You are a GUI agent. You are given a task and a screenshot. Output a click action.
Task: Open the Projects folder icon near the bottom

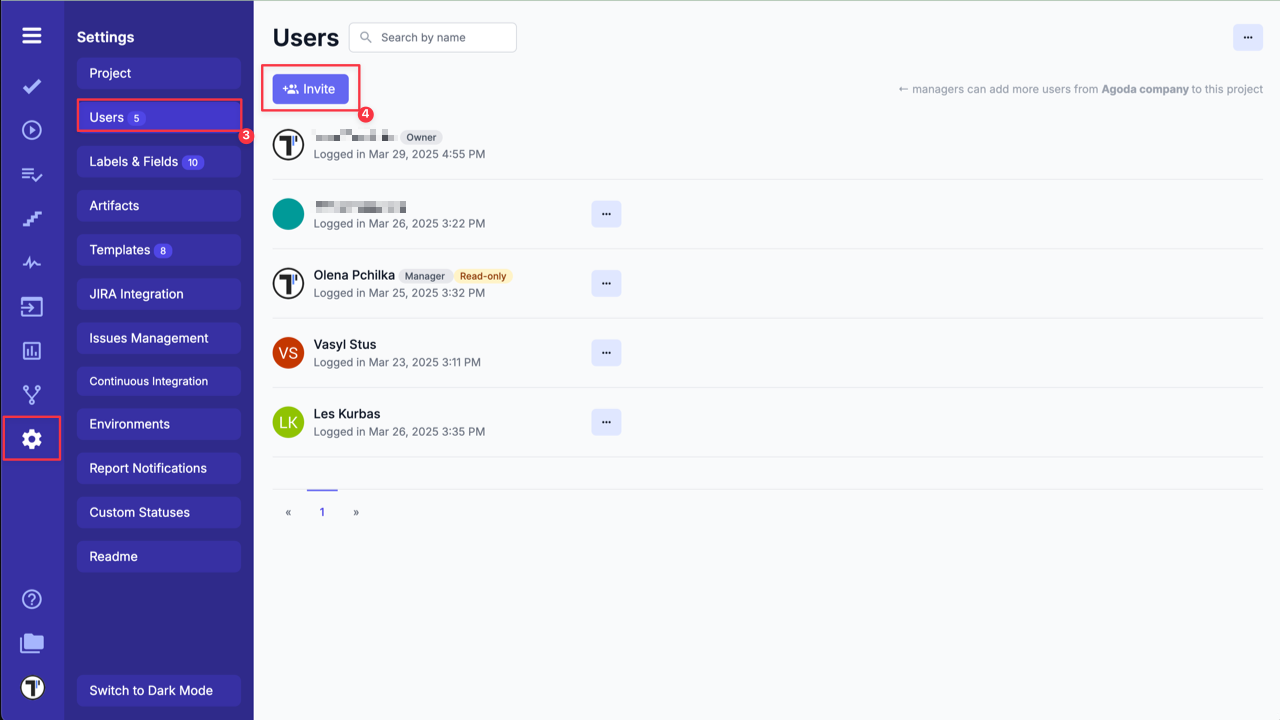31,642
